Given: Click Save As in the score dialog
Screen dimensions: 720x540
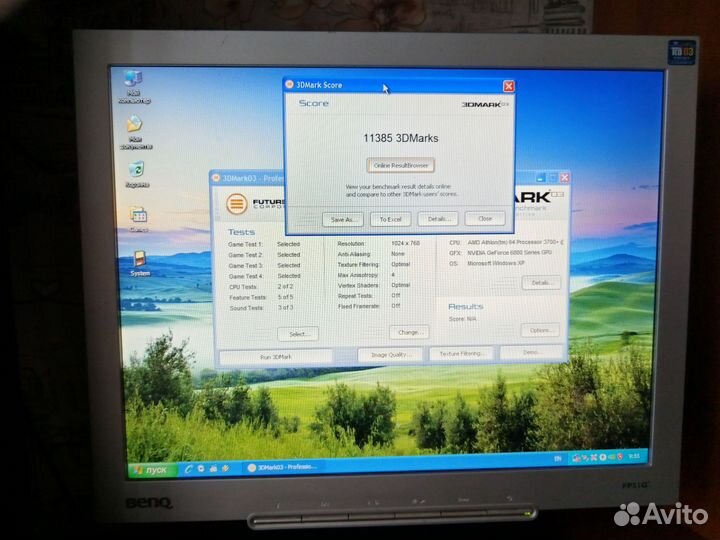Looking at the screenshot, I should coord(343,219).
